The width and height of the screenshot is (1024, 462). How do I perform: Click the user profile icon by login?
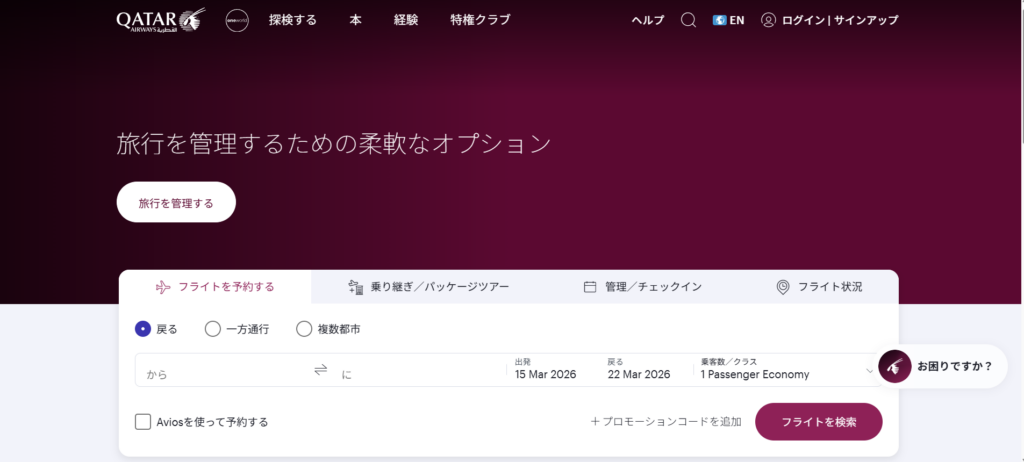point(768,20)
